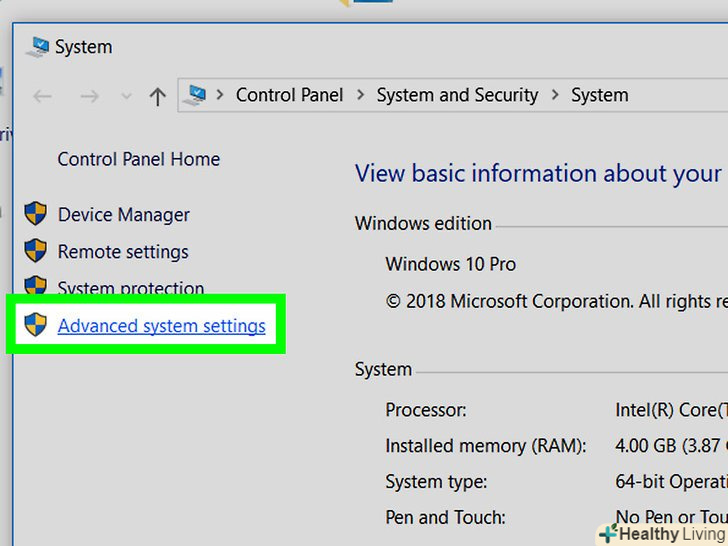The image size is (728, 546).
Task: Click the System window title bar icon
Action: point(38,46)
